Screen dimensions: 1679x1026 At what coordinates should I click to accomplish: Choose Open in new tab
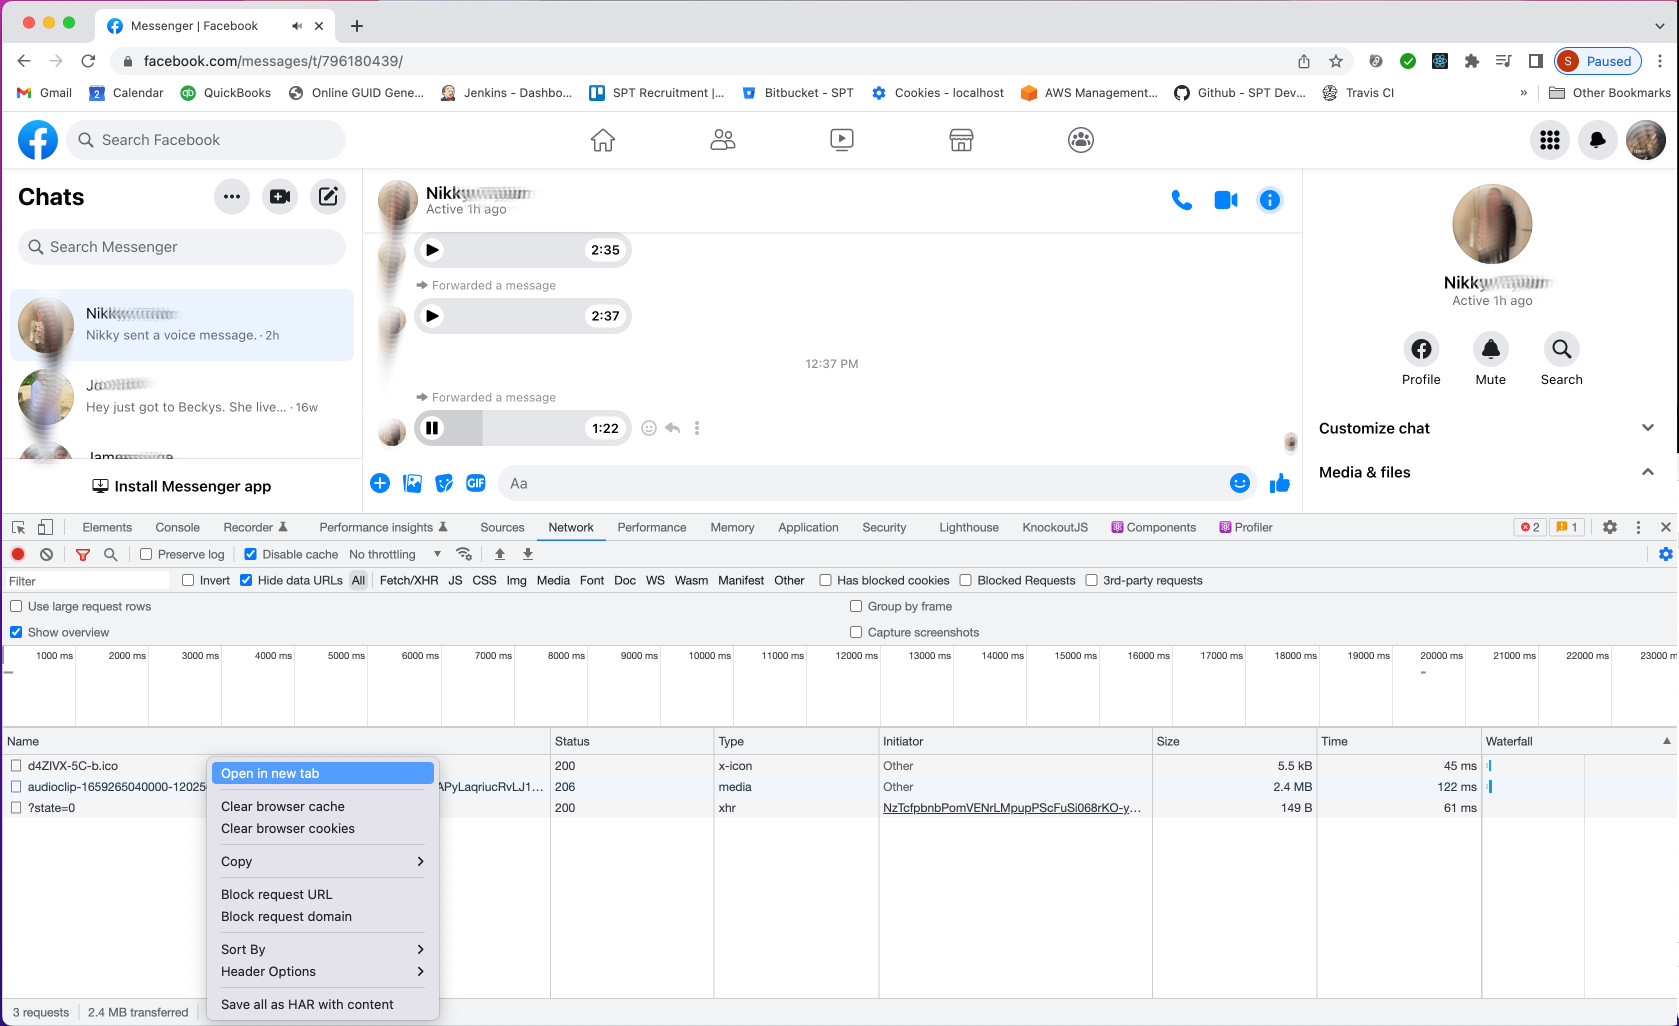pyautogui.click(x=322, y=773)
